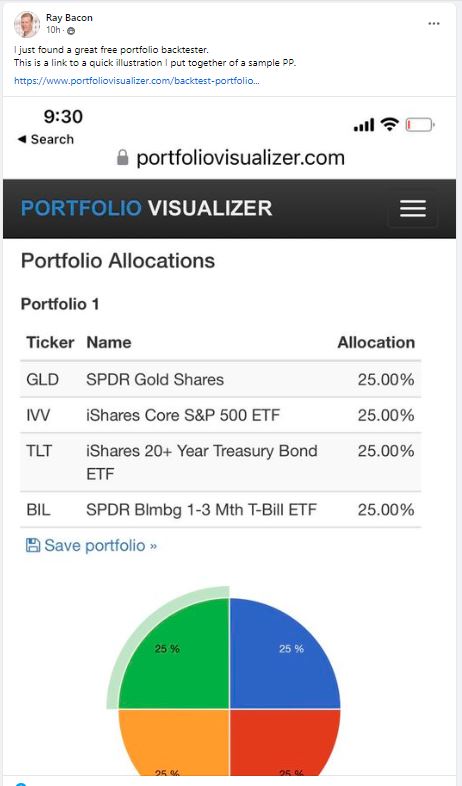Click the Save portfolio floppy disk icon
This screenshot has height=786, width=462.
33,545
